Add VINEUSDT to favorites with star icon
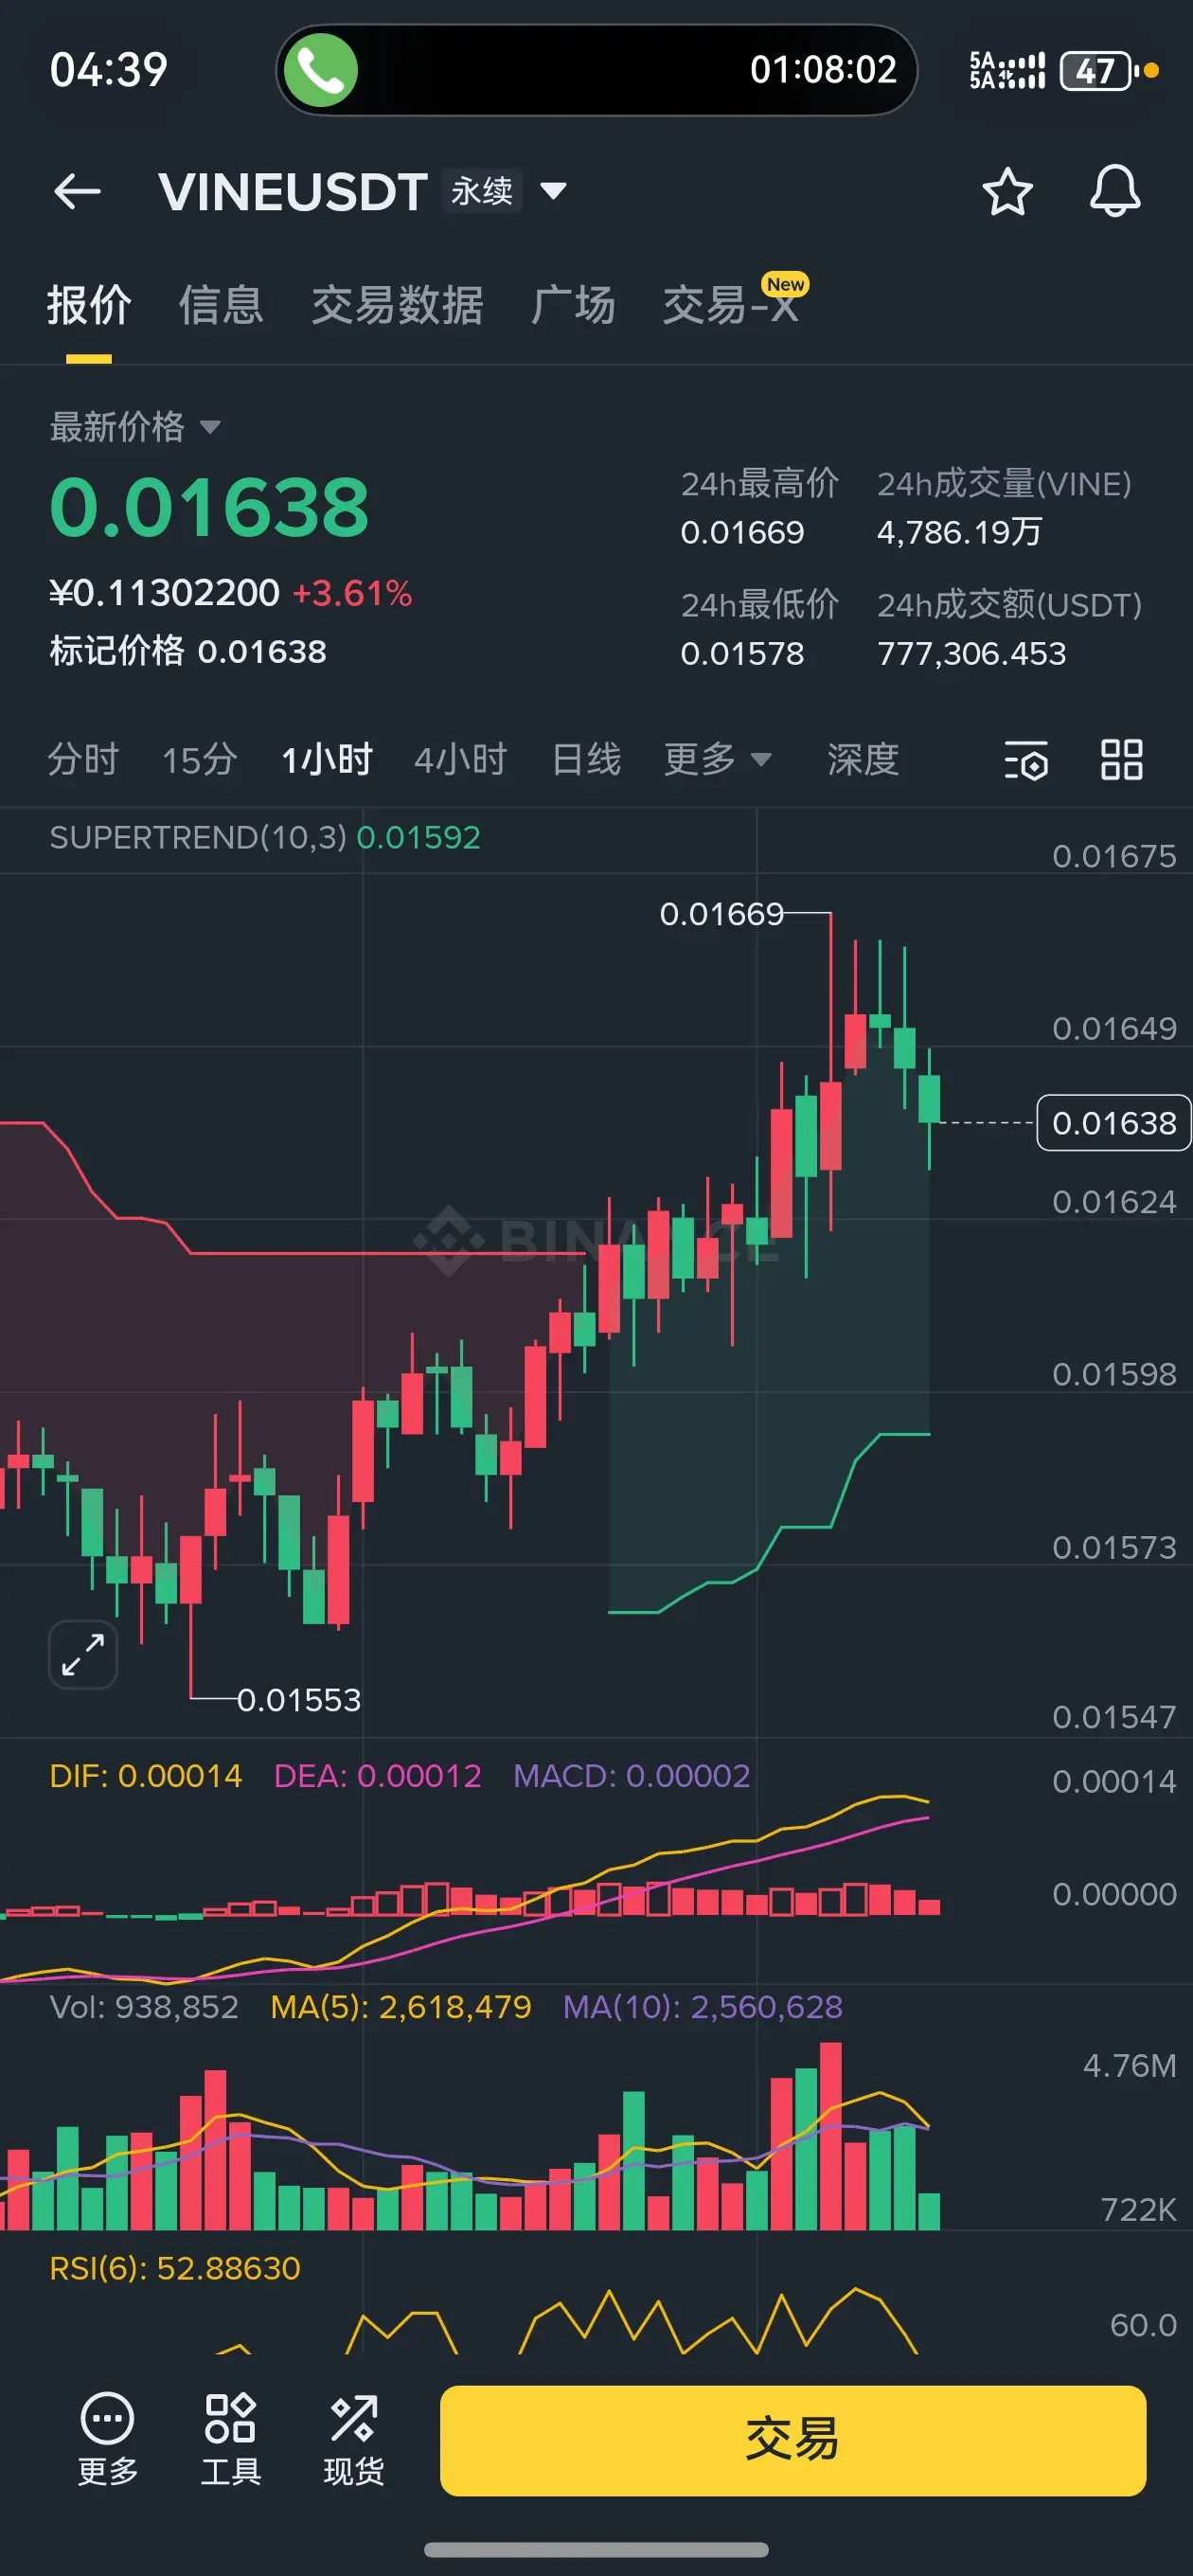 1006,191
